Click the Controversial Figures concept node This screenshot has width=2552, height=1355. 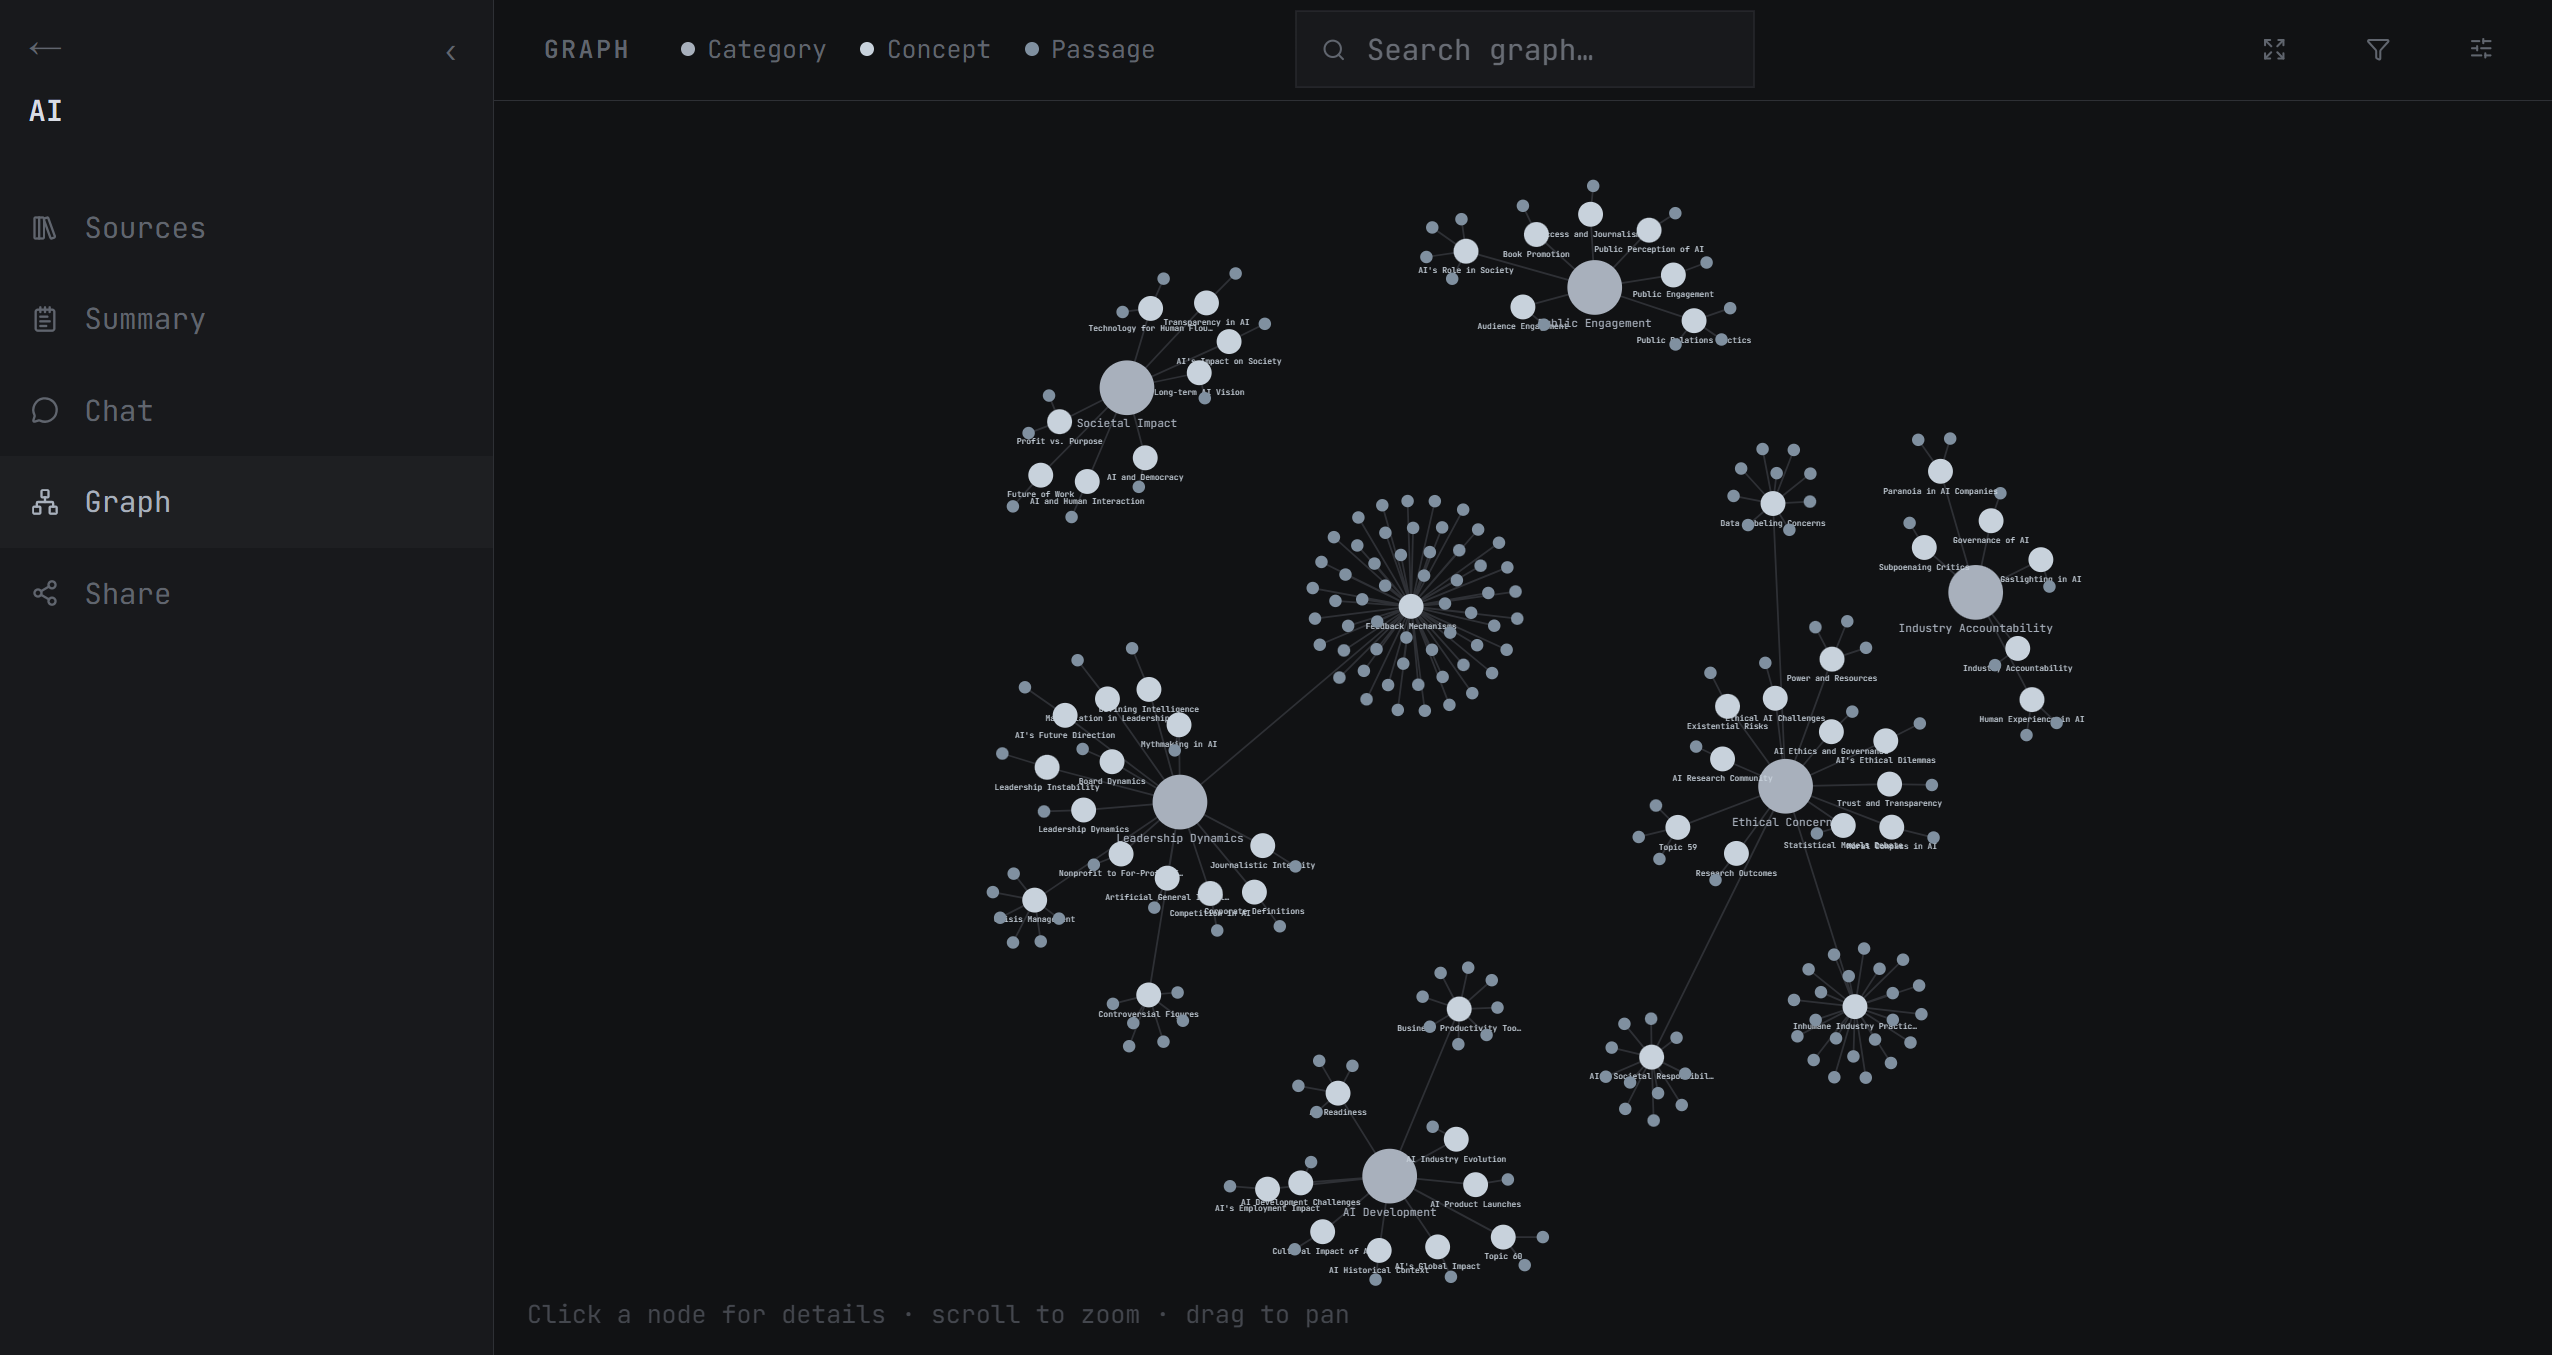[x=1149, y=995]
